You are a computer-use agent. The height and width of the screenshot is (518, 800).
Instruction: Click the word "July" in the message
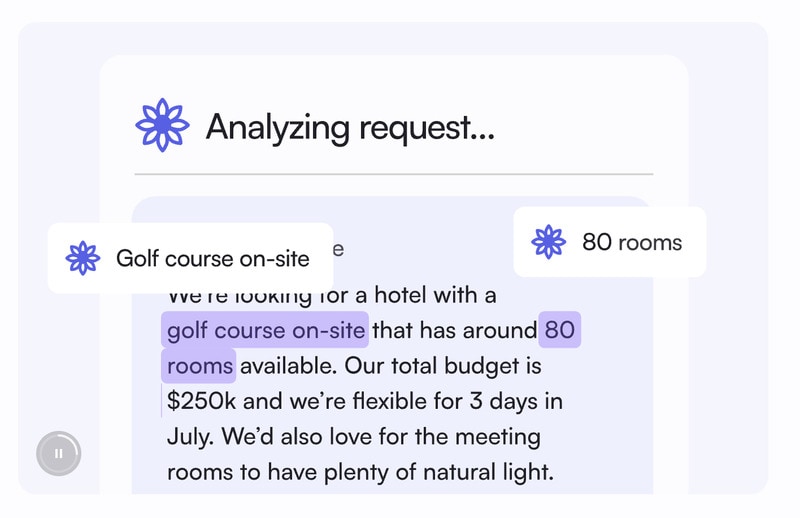[188, 437]
